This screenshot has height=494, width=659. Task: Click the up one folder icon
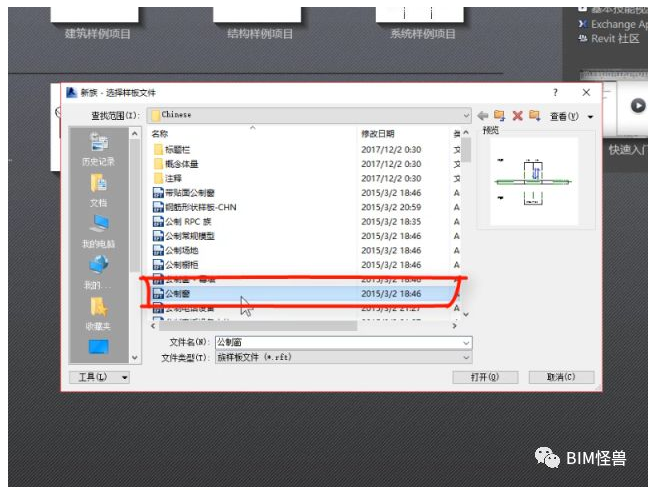500,116
